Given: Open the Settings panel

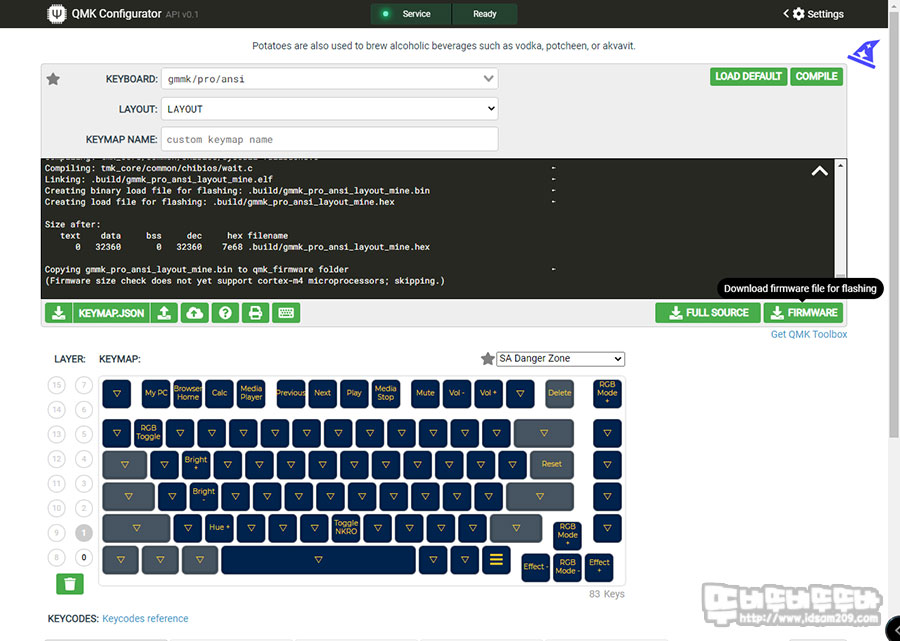Looking at the screenshot, I should (813, 14).
